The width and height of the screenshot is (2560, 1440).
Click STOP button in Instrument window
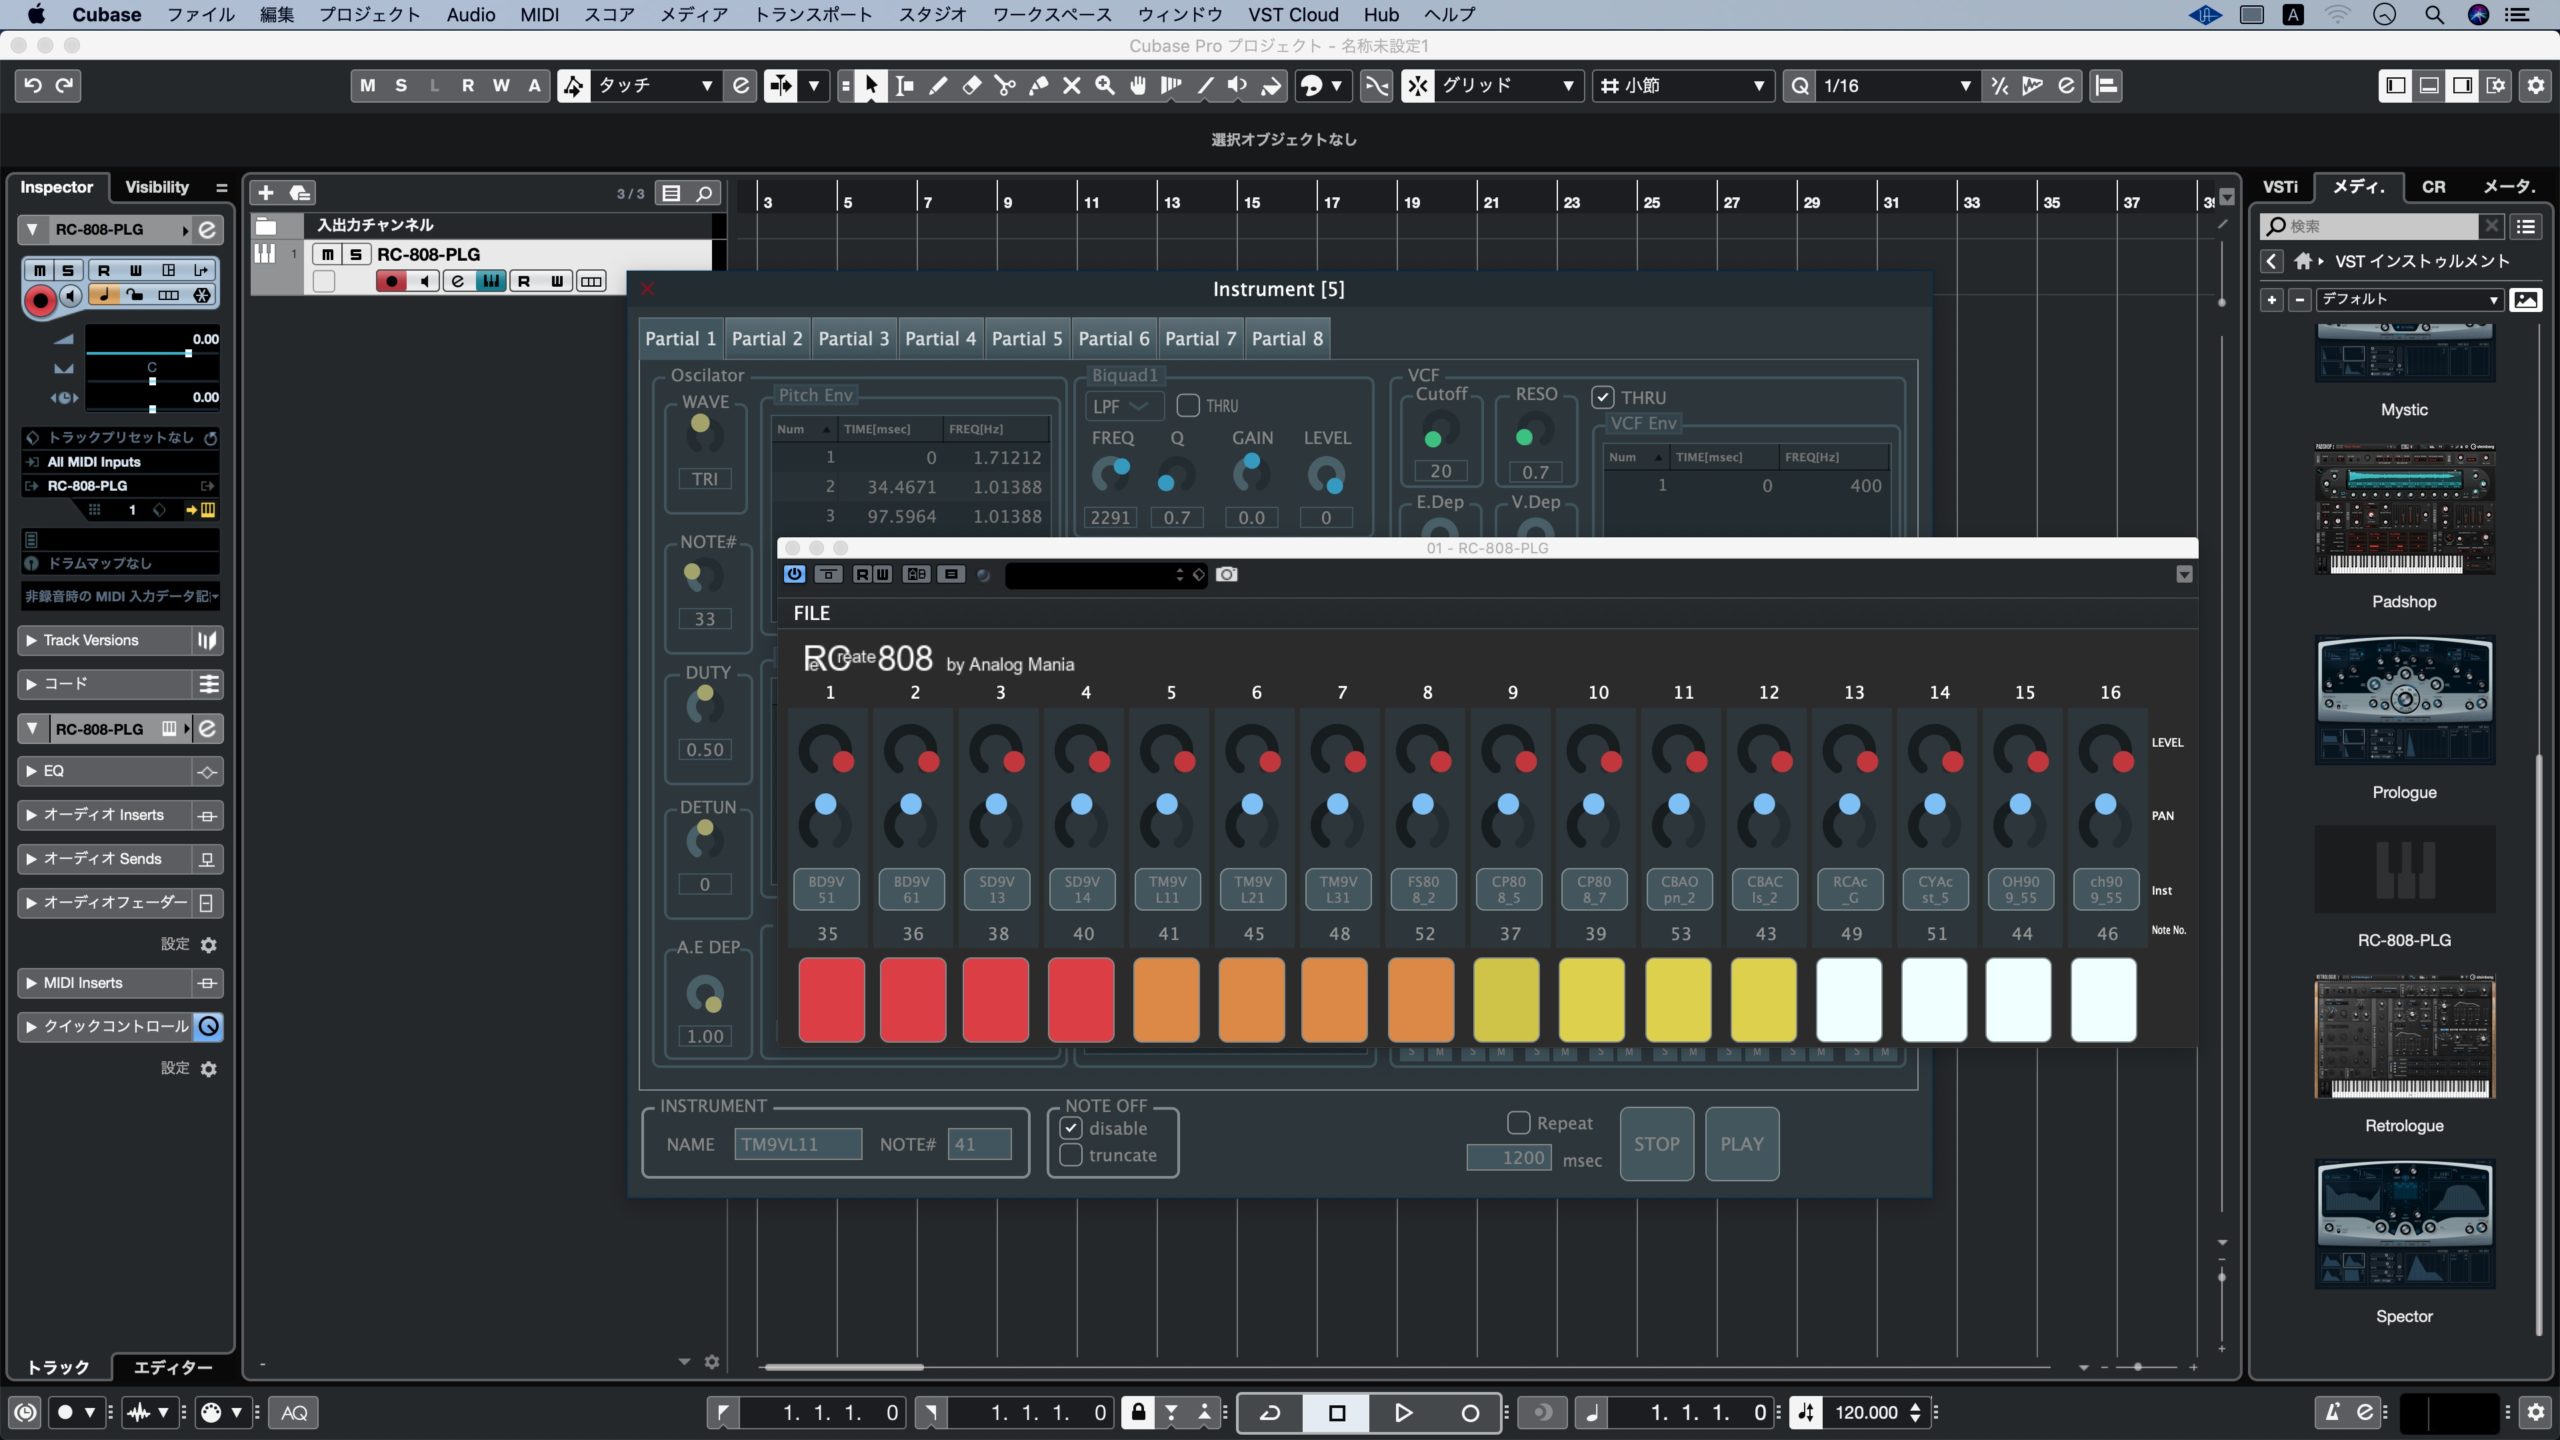point(1656,1144)
